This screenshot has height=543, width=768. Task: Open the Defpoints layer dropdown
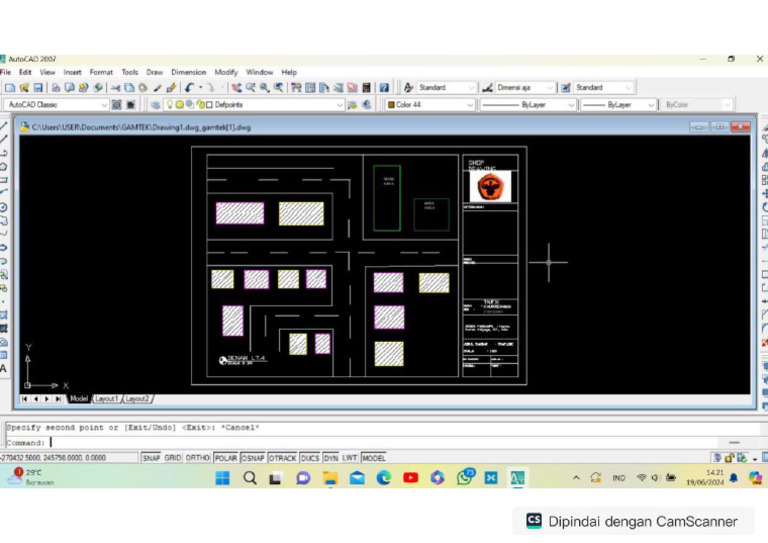point(254,105)
